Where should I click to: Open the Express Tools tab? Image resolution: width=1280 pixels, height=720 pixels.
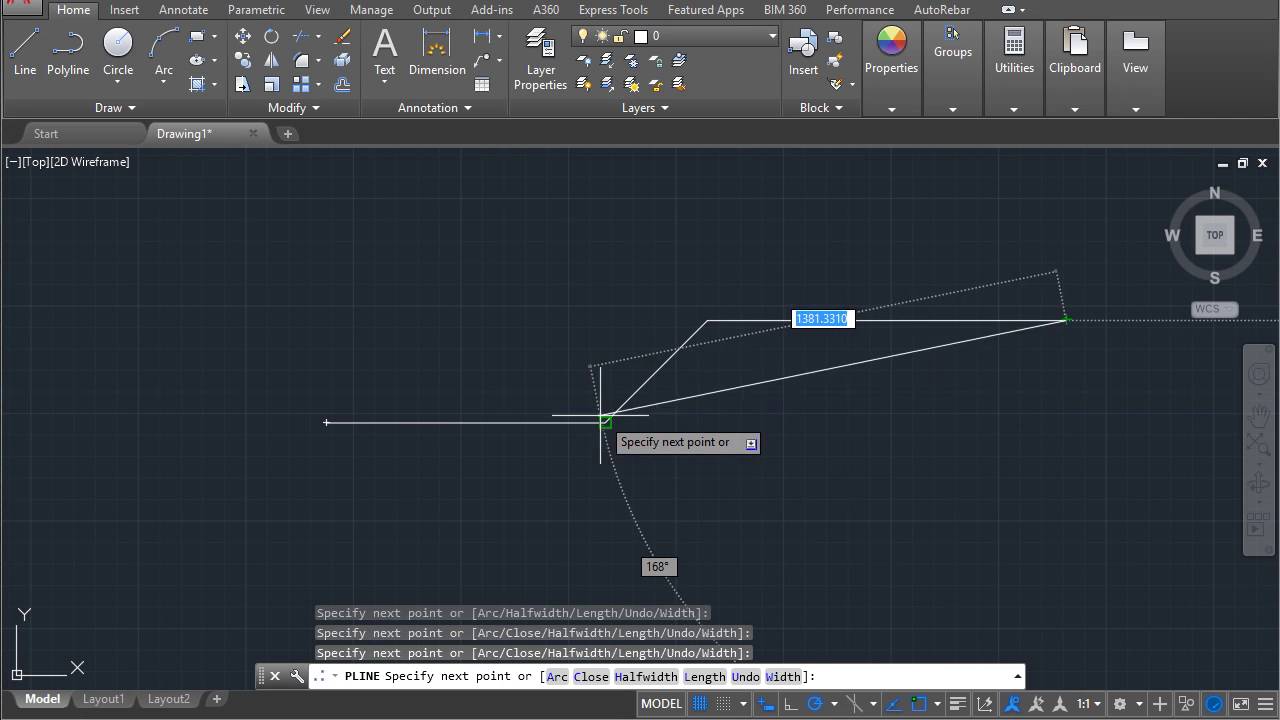point(613,10)
